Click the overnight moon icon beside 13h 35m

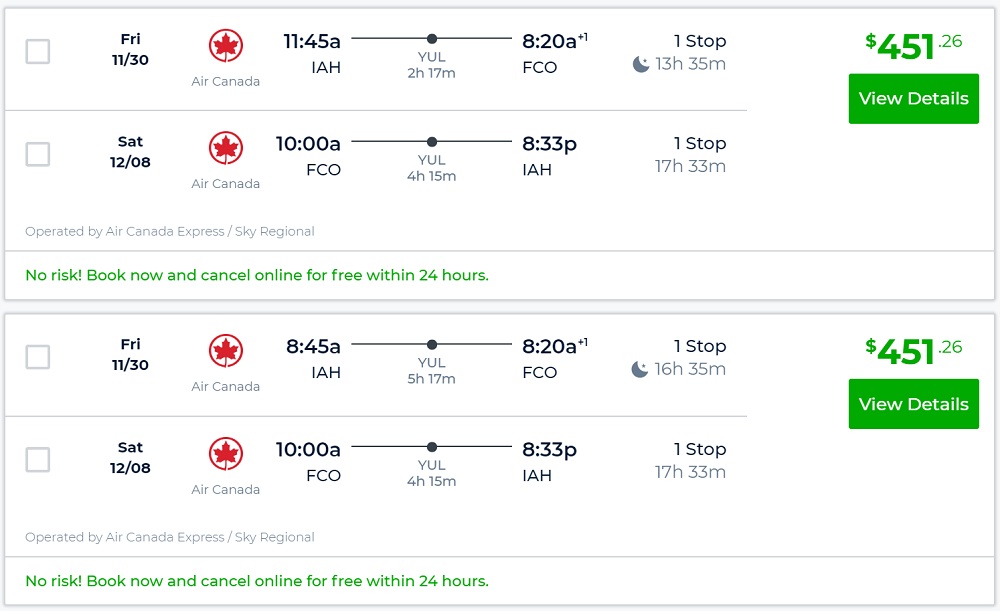click(641, 64)
